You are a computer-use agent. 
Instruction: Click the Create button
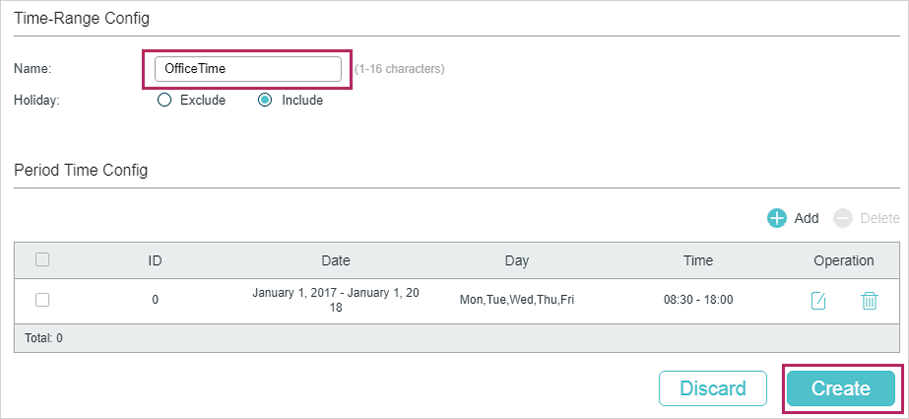coord(841,388)
